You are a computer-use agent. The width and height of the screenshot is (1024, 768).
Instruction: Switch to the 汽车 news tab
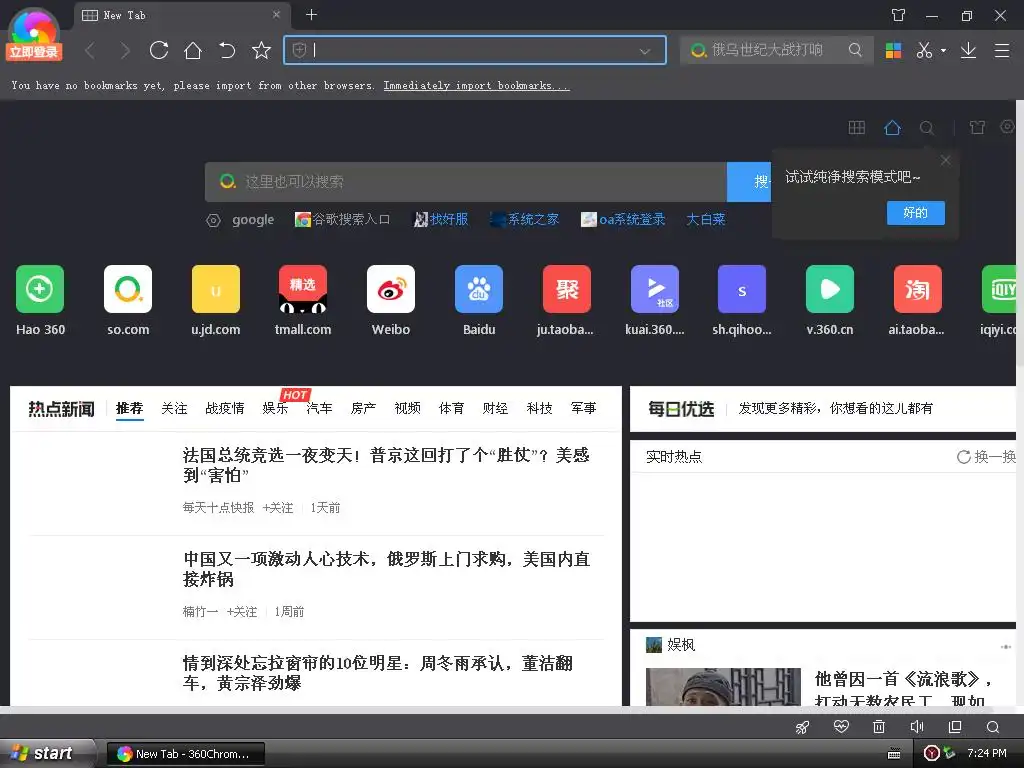pos(319,408)
